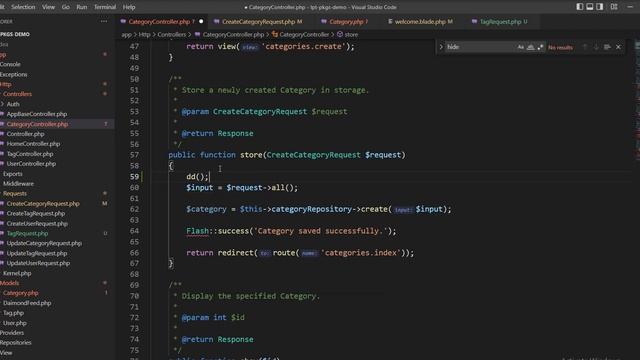
Task: Click 'app' breadcrumb segment
Action: [126, 35]
